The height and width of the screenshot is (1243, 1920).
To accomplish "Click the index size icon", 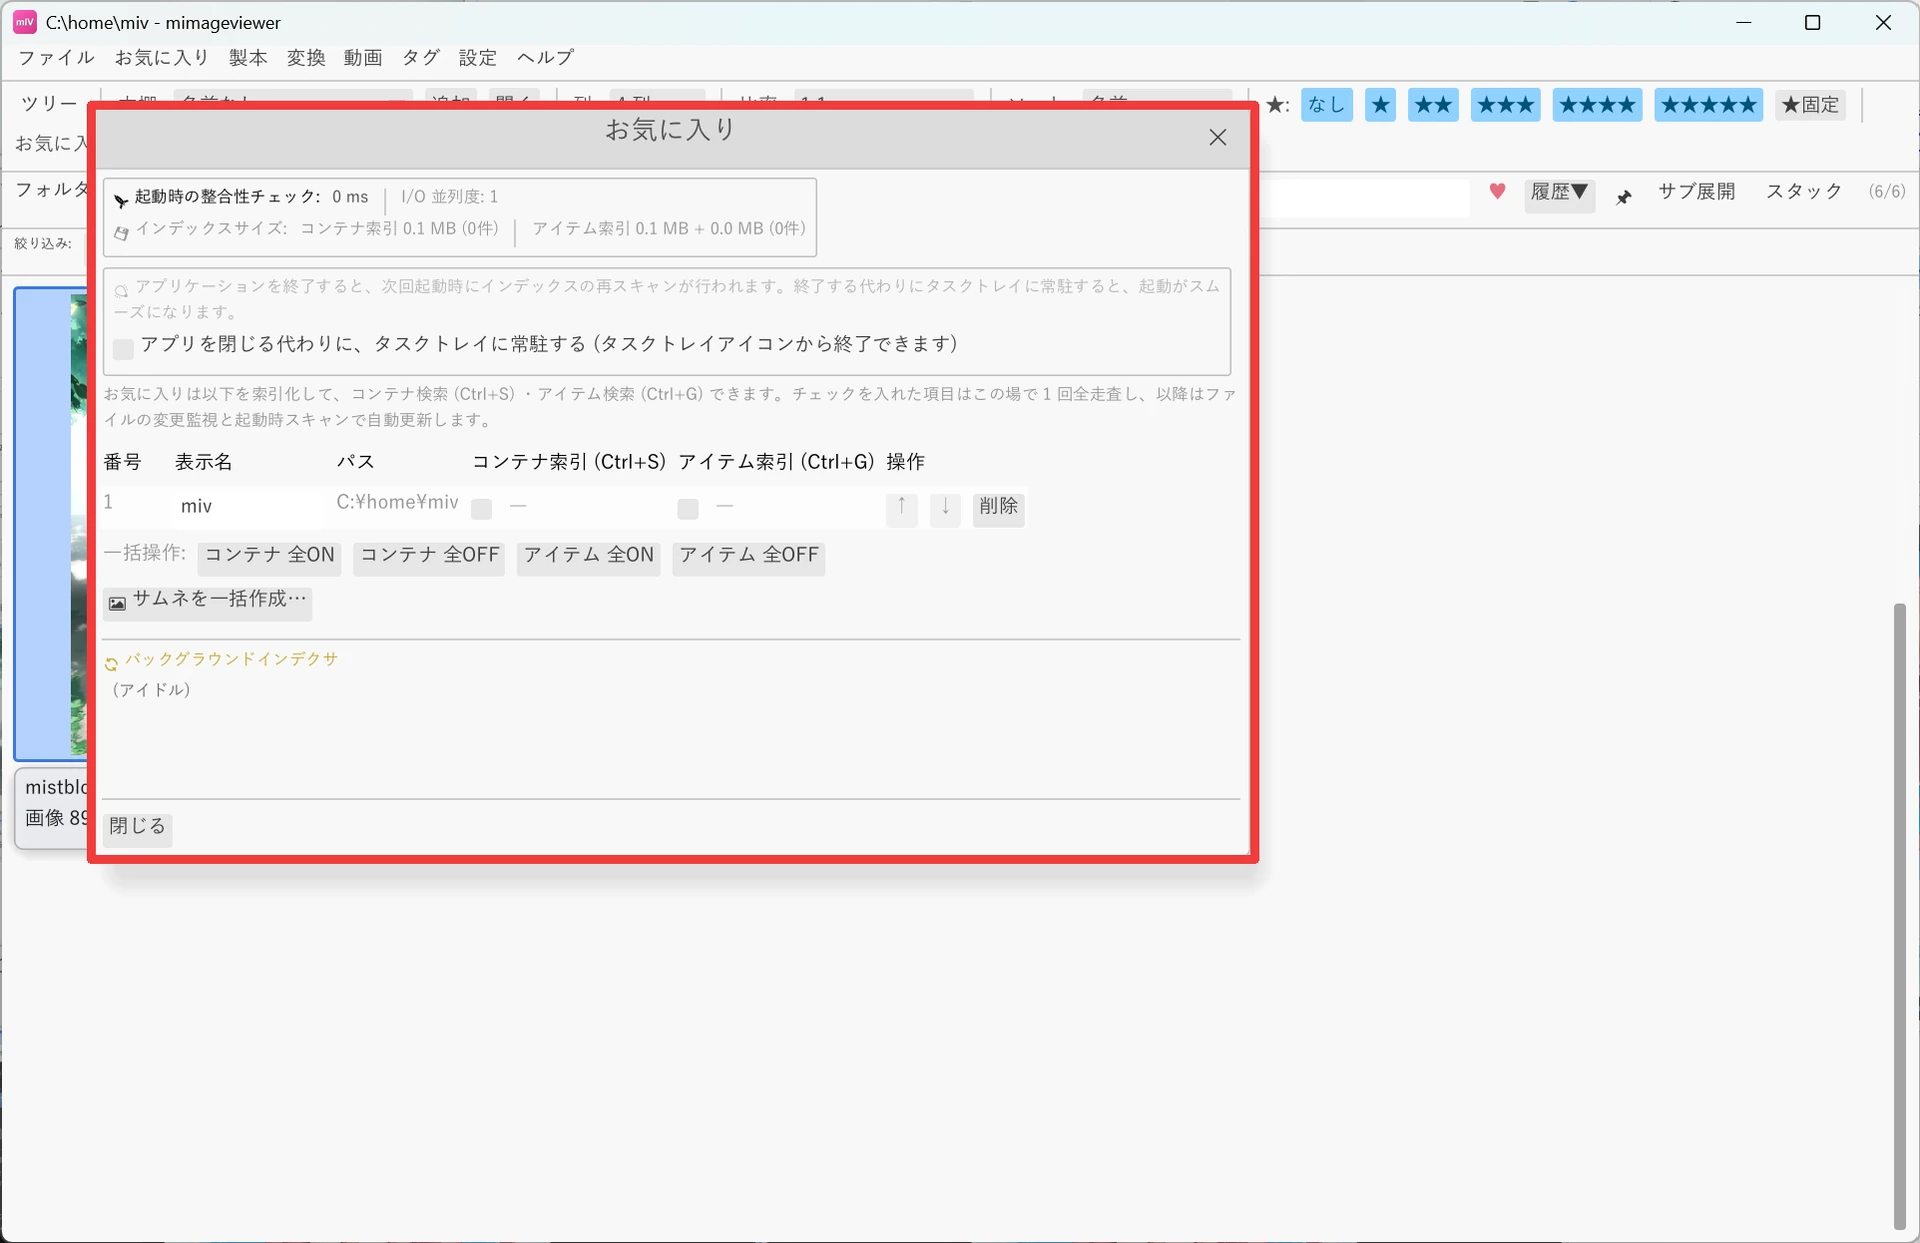I will tap(121, 233).
